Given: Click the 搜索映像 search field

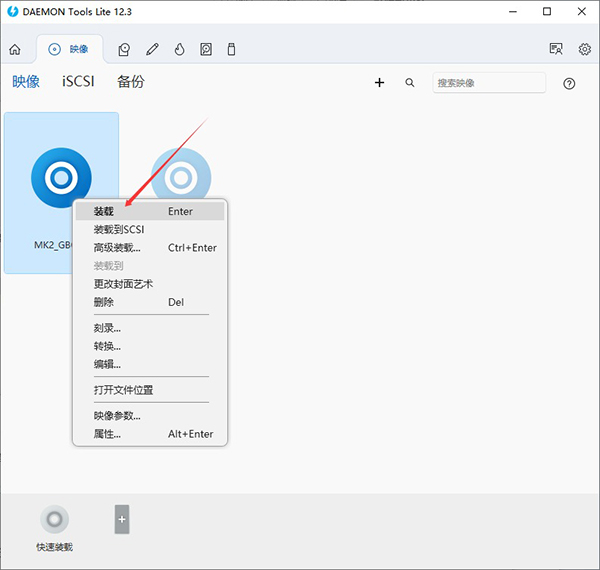Looking at the screenshot, I should click(x=489, y=83).
